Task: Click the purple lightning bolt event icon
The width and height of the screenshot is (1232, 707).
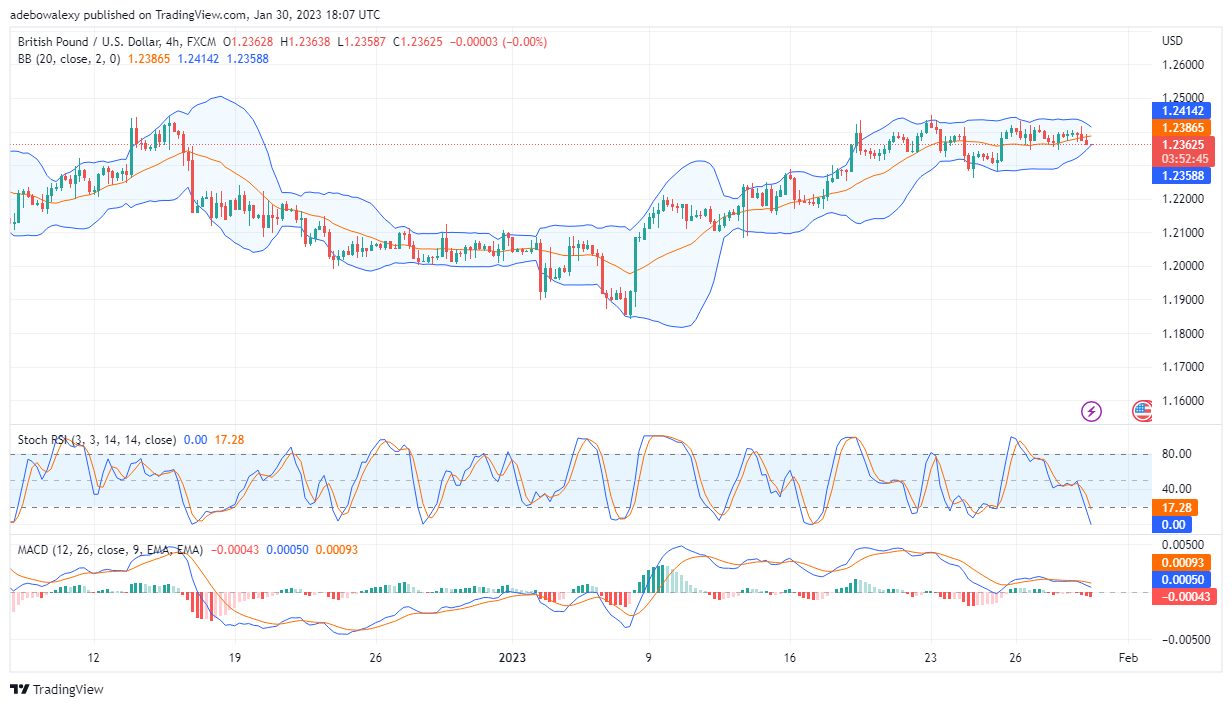Action: [1091, 410]
